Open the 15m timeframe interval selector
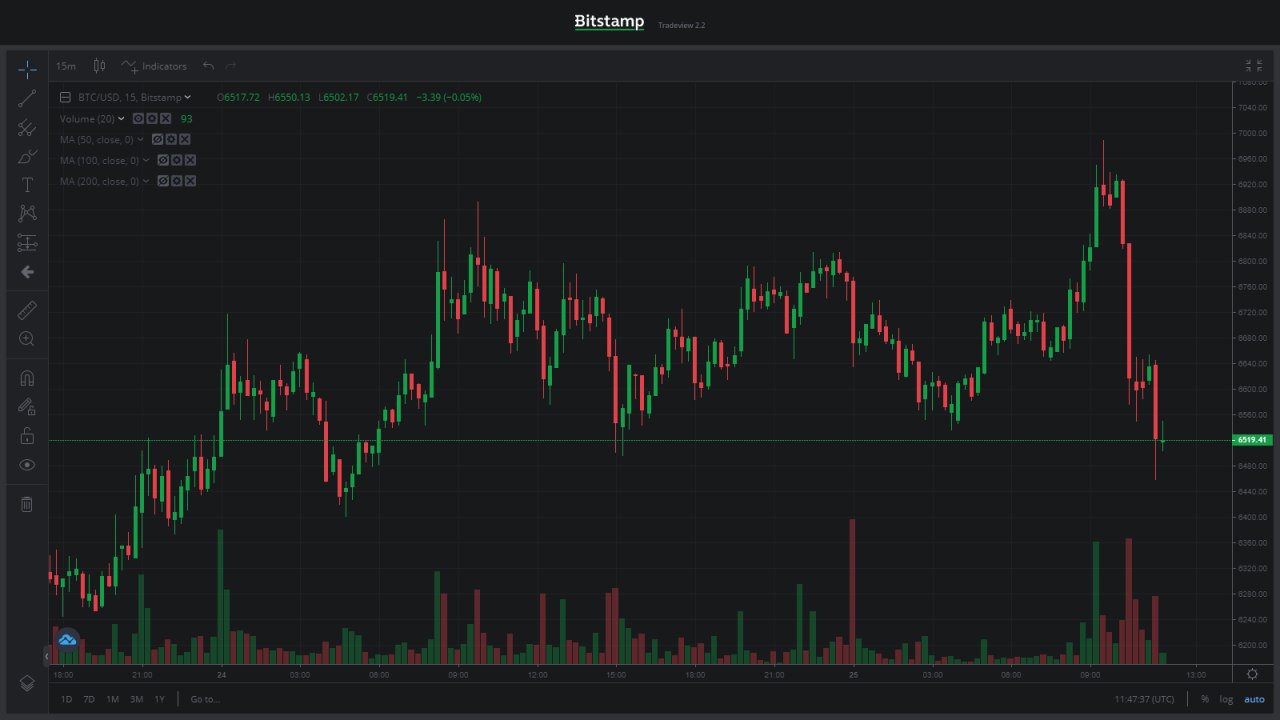The height and width of the screenshot is (720, 1280). click(x=65, y=66)
